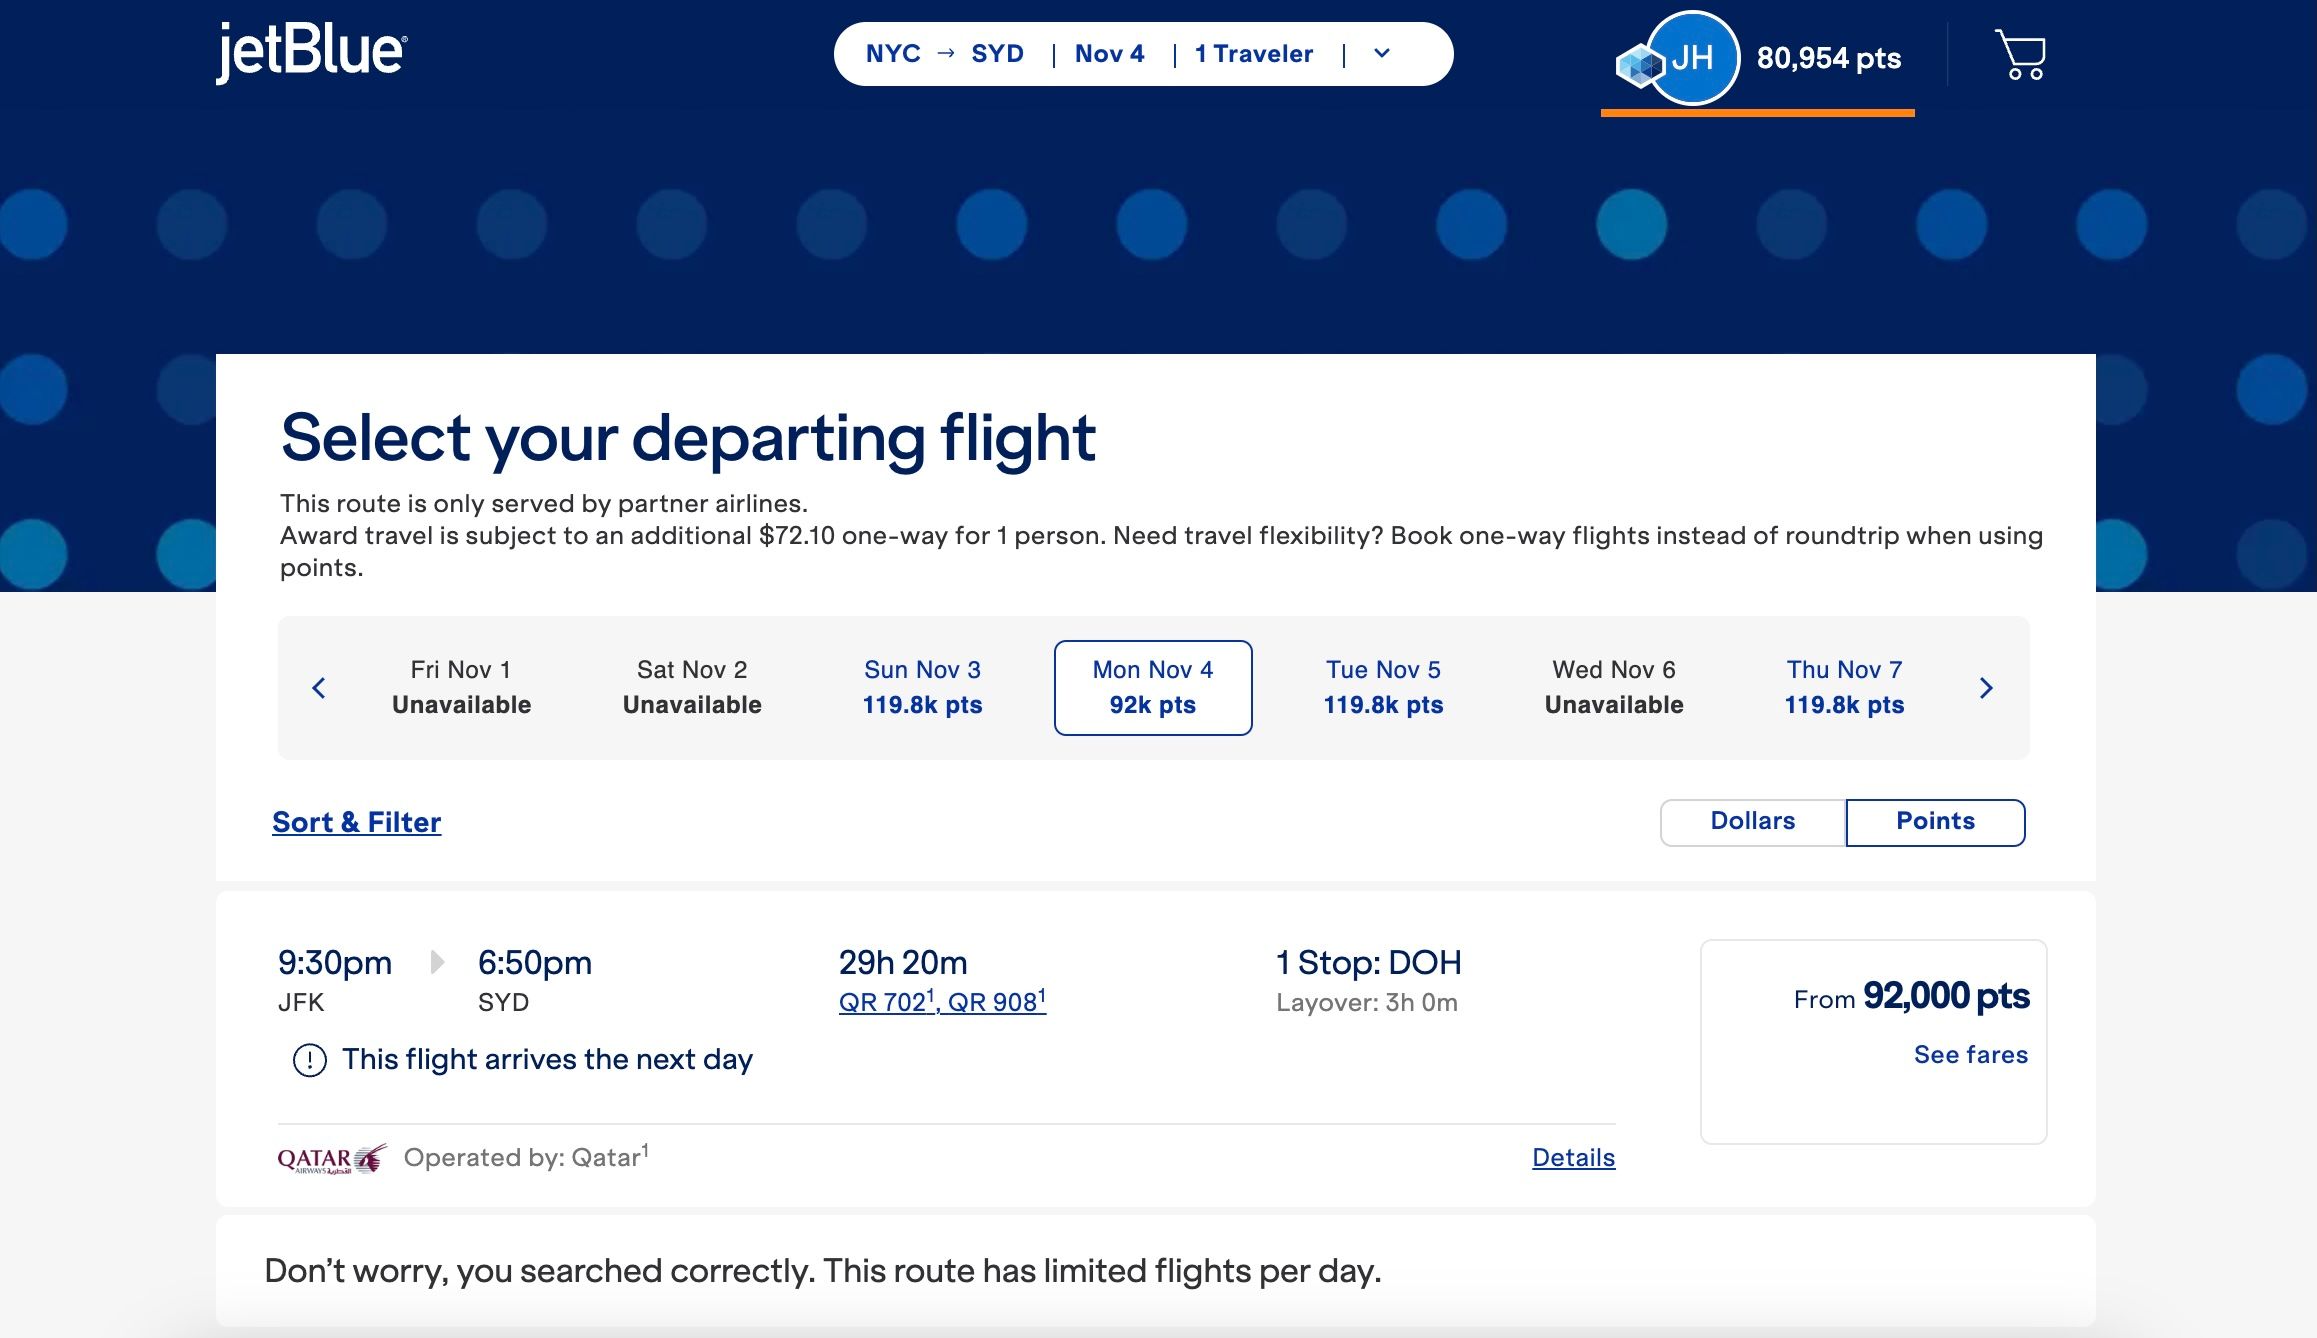This screenshot has height=1338, width=2317.
Task: Click the jetBlue logo
Action: [311, 52]
